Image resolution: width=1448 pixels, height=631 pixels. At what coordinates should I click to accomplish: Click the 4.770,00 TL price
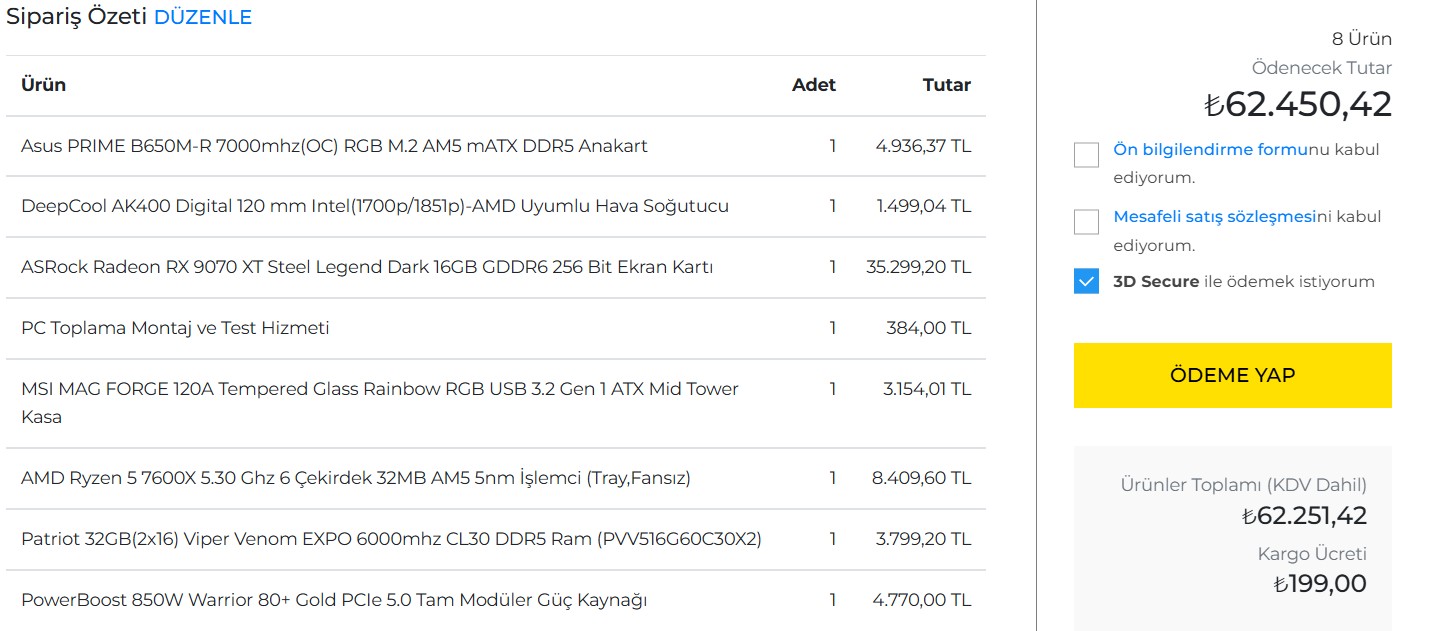(922, 600)
